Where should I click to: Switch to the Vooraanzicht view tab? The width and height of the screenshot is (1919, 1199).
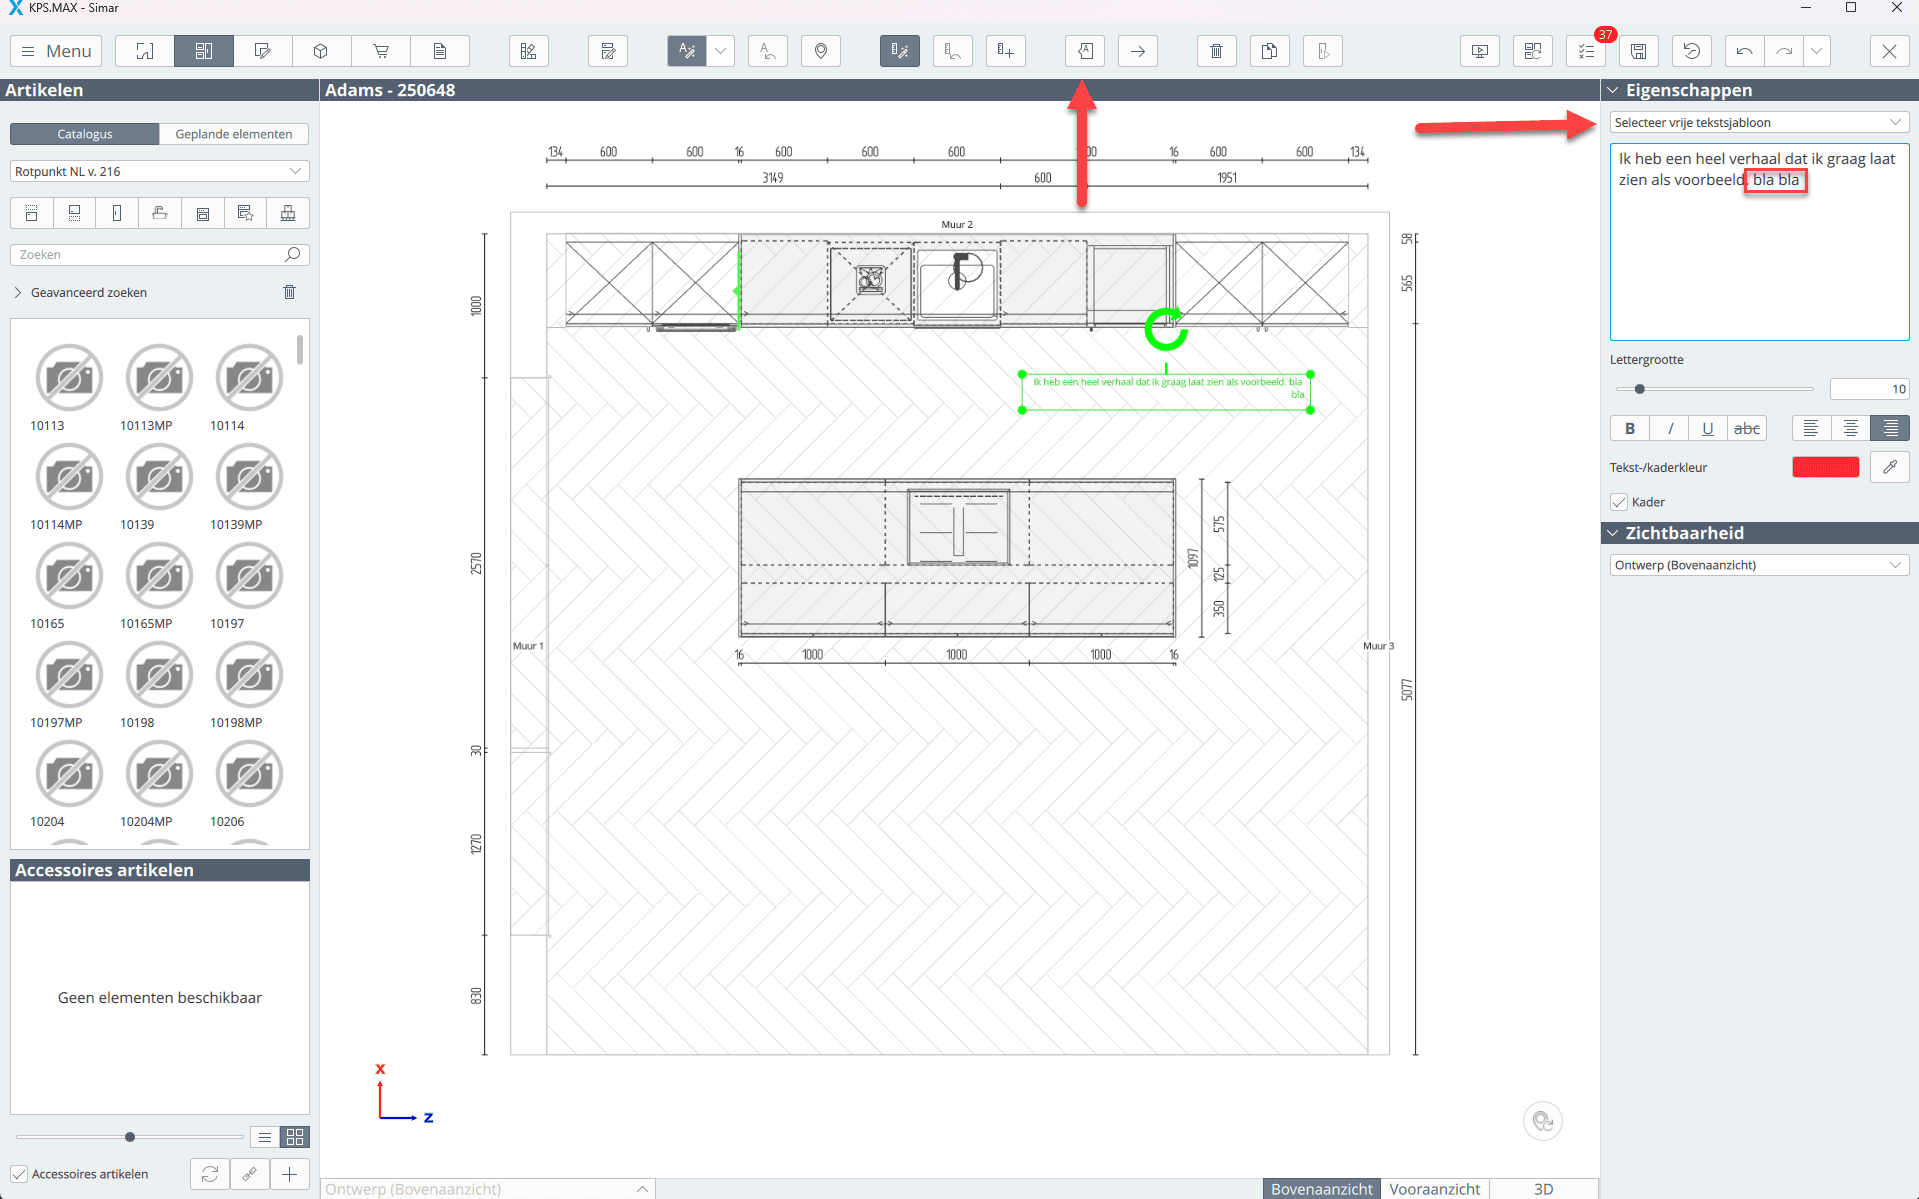pyautogui.click(x=1434, y=1188)
